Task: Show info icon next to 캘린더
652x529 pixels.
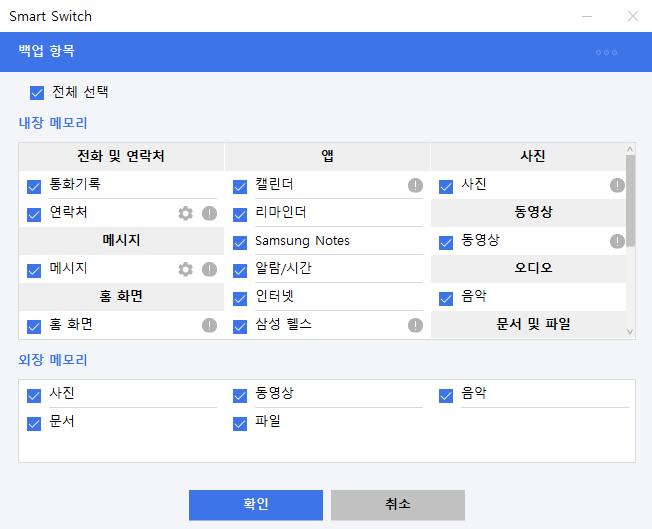Action: 415,185
